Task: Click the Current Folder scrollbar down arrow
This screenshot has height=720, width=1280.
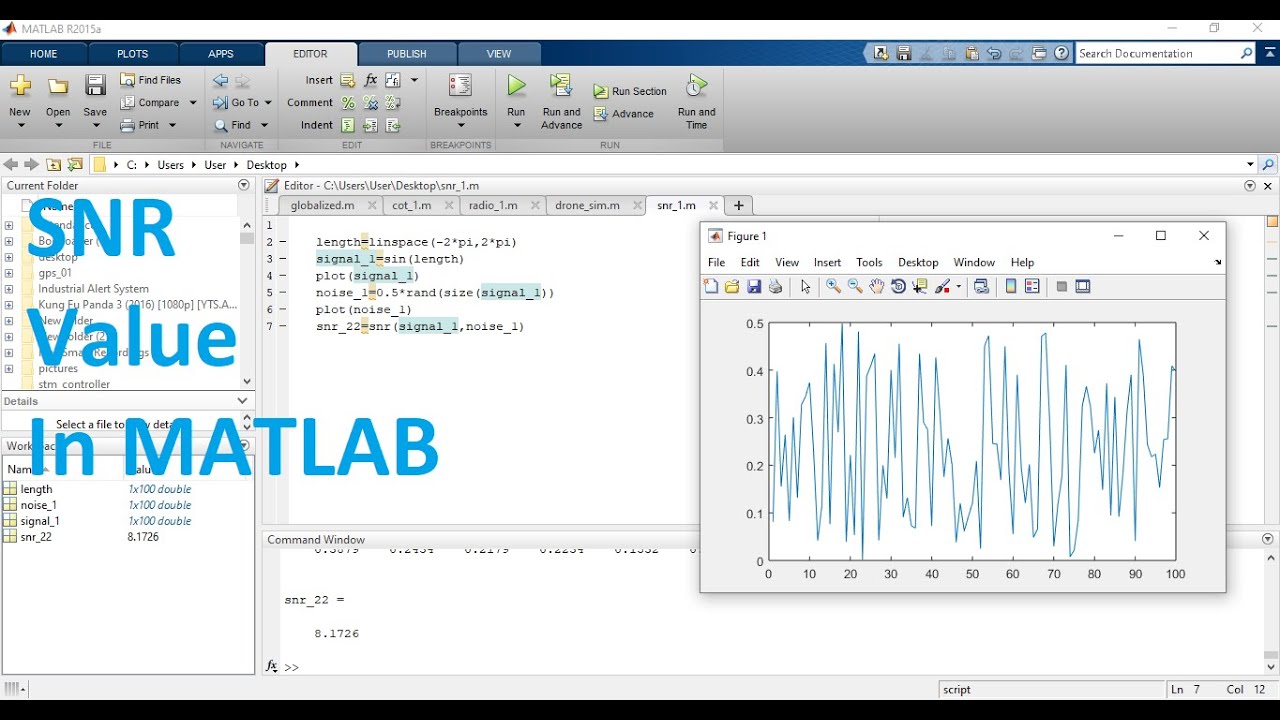Action: [x=247, y=381]
